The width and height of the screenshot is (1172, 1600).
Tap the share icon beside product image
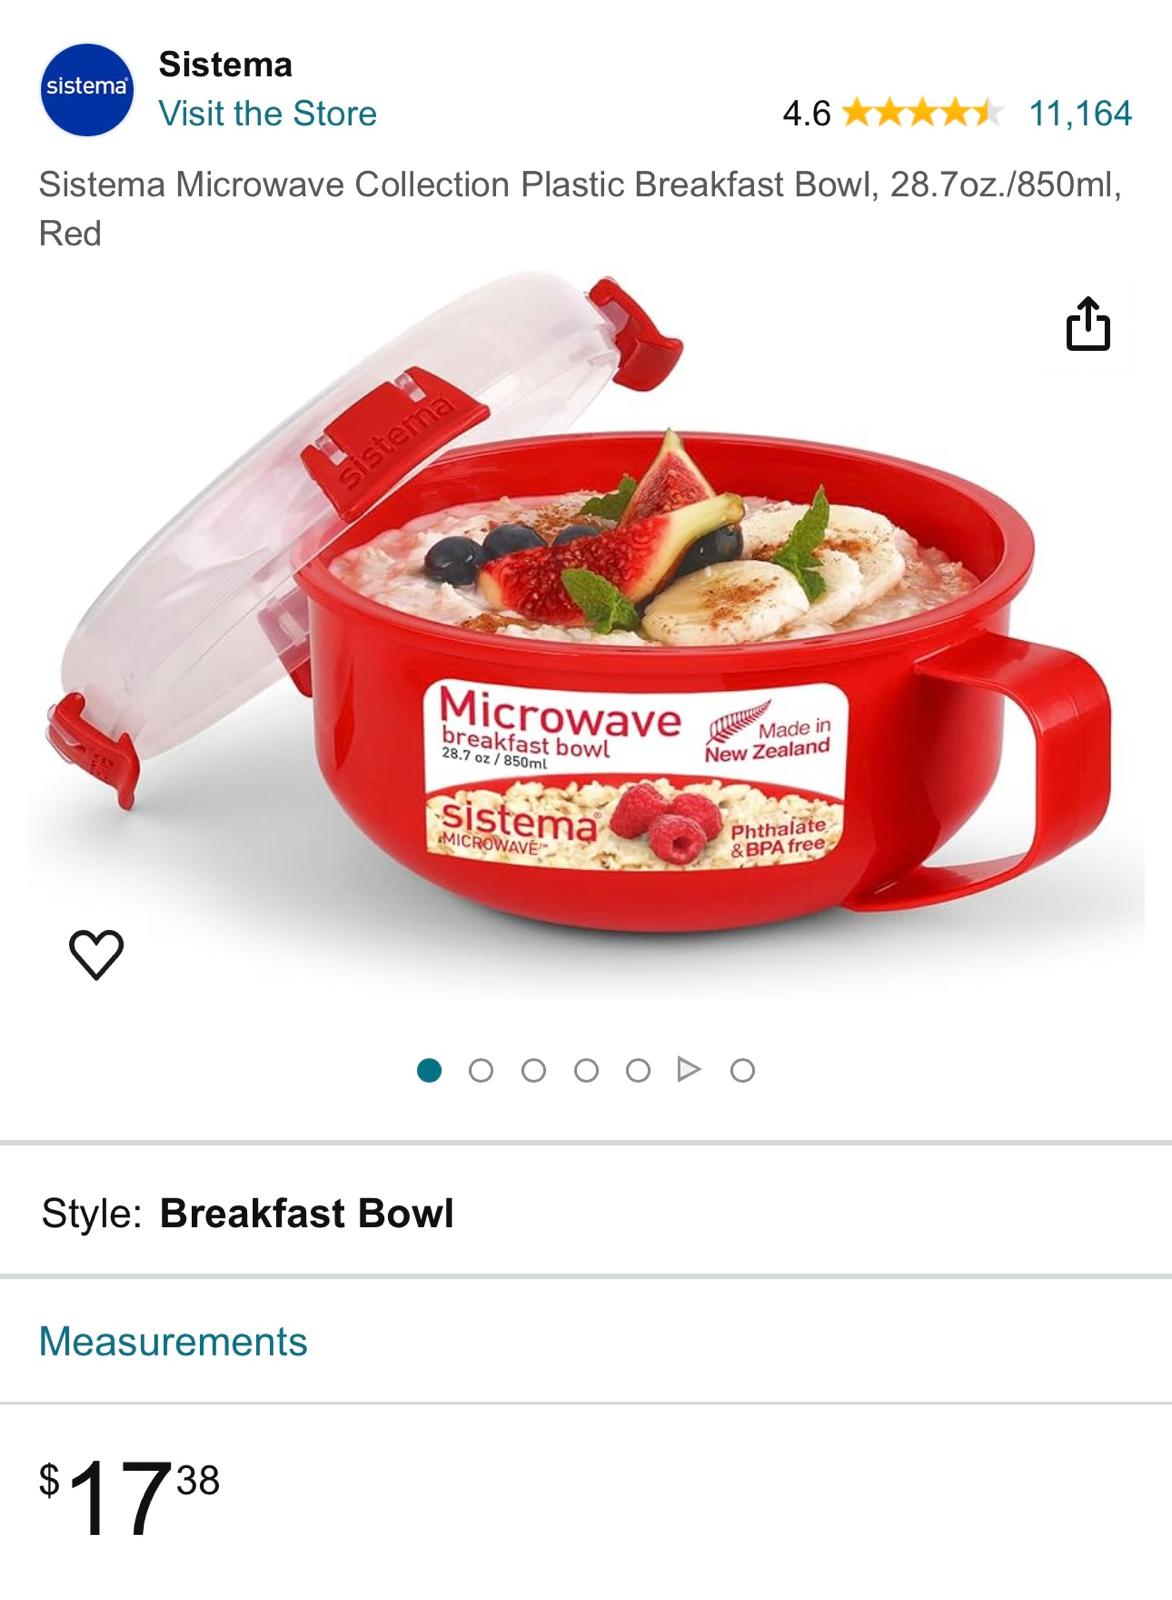click(x=1088, y=323)
